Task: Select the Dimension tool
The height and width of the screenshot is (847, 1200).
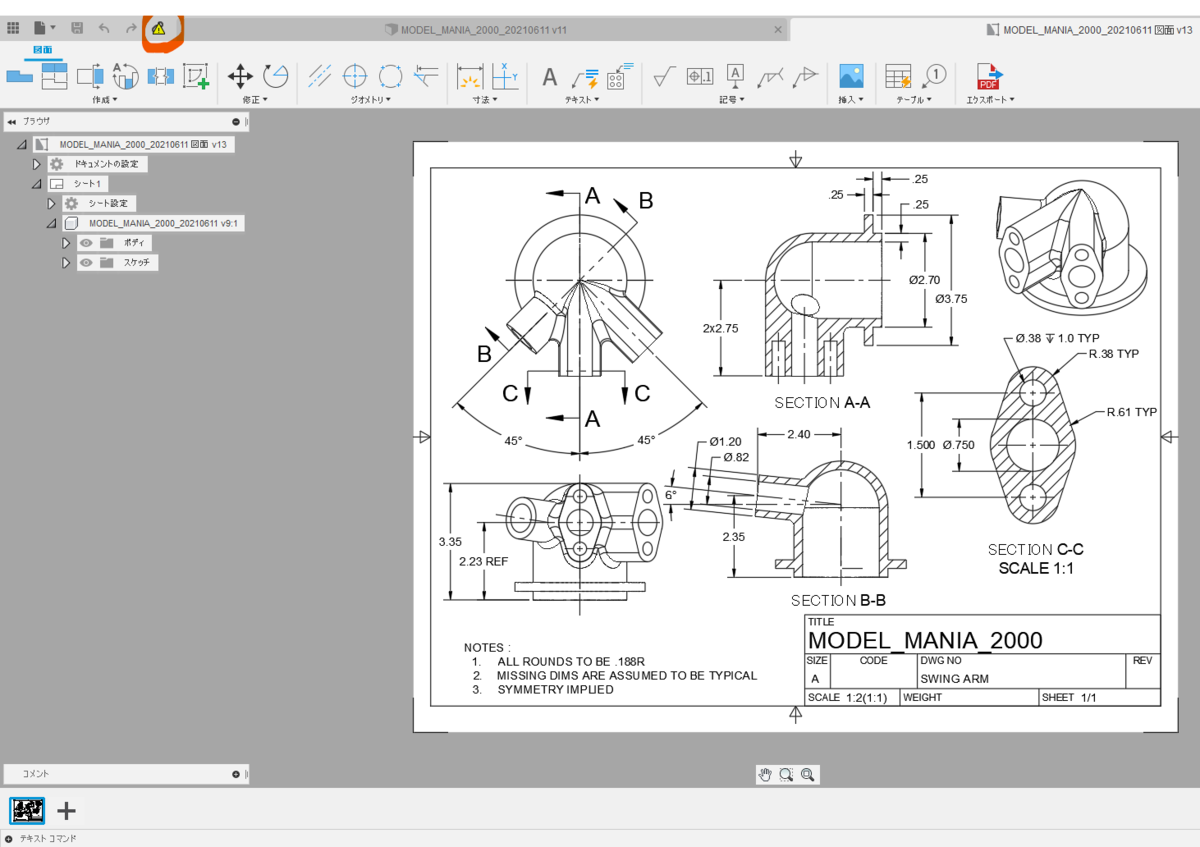Action: pos(469,75)
